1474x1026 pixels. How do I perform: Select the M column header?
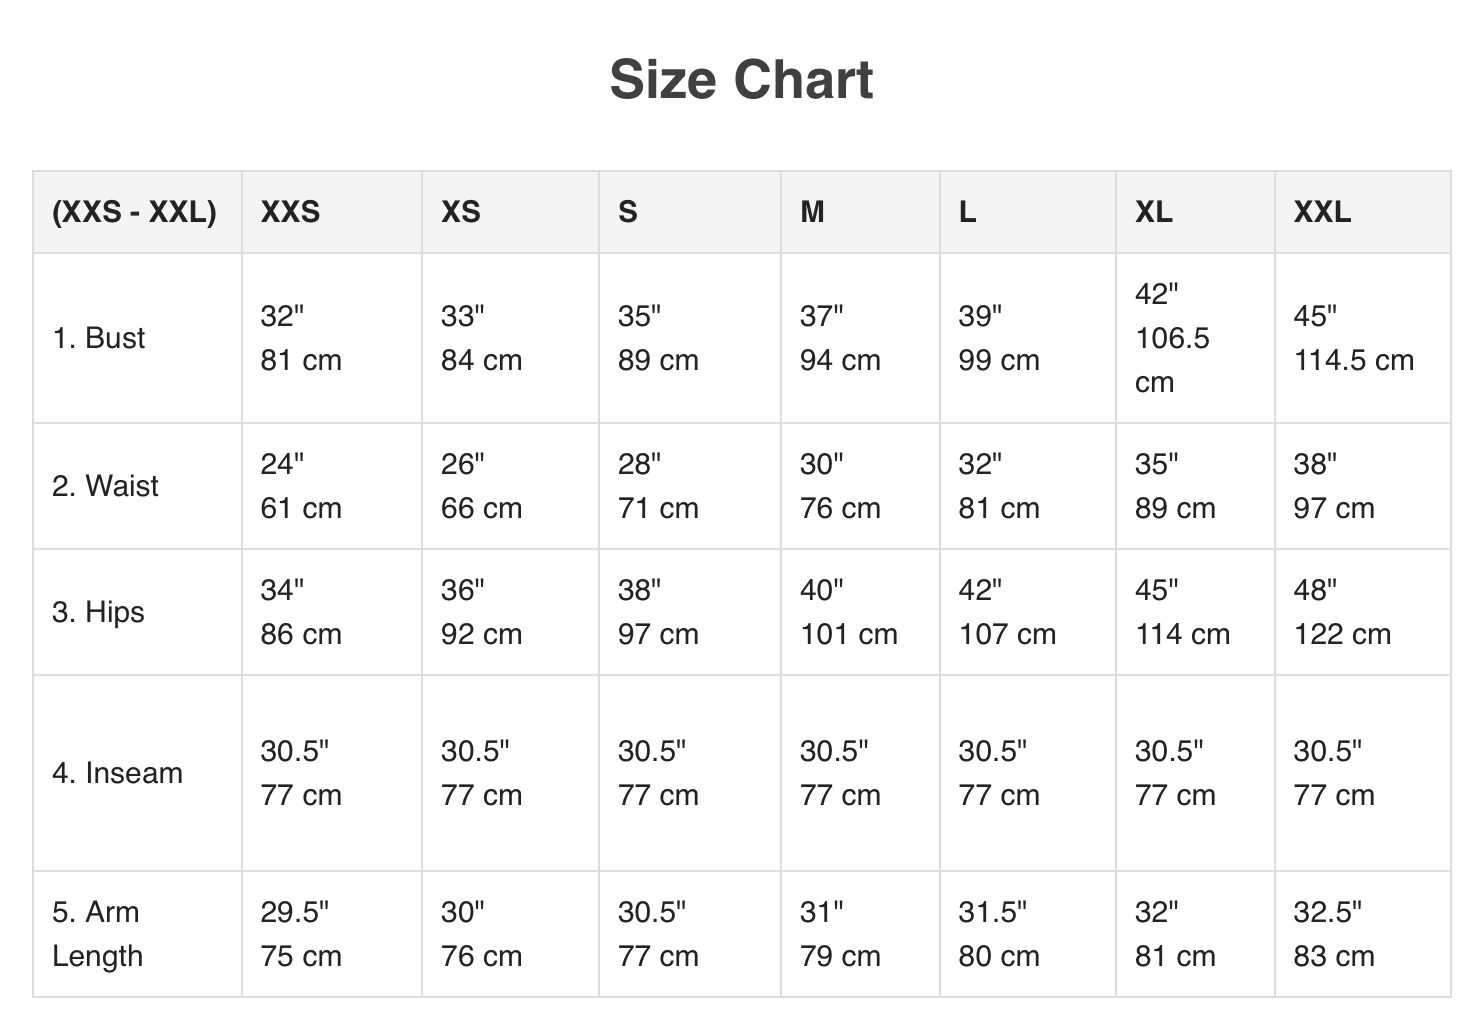point(812,212)
